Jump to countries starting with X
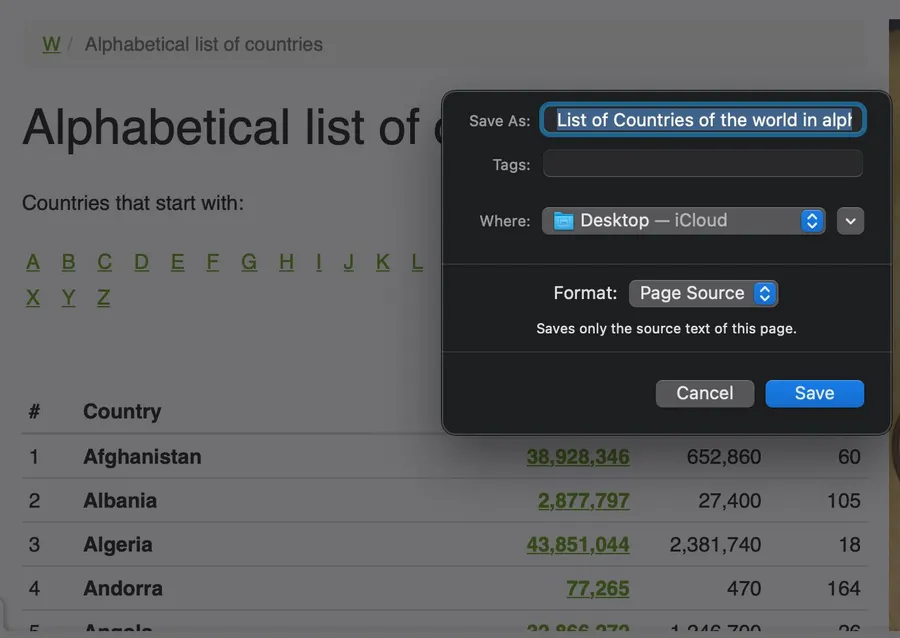Image resolution: width=900 pixels, height=638 pixels. point(33,298)
